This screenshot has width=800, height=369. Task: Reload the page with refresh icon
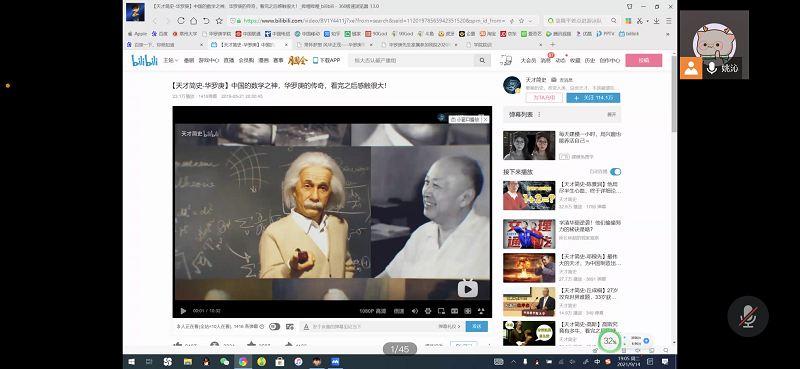pyautogui.click(x=181, y=21)
